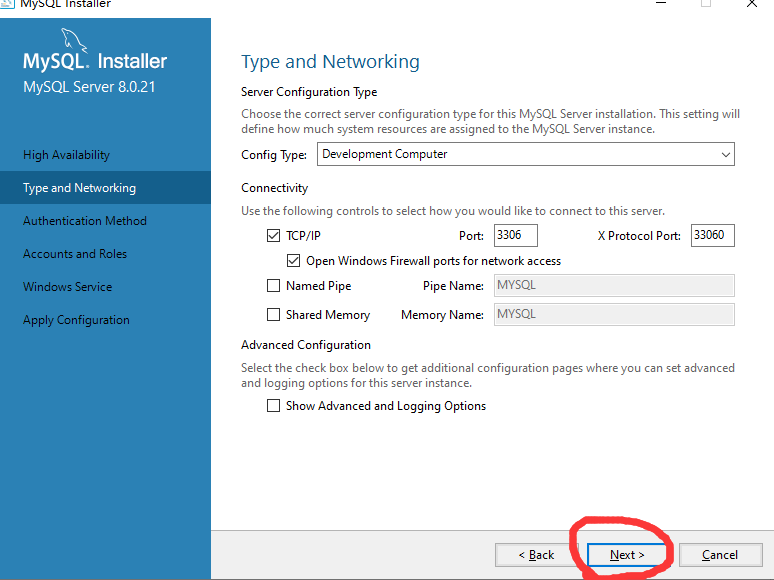
Task: Enable Show Advanced and Logging Options
Action: (x=273, y=406)
